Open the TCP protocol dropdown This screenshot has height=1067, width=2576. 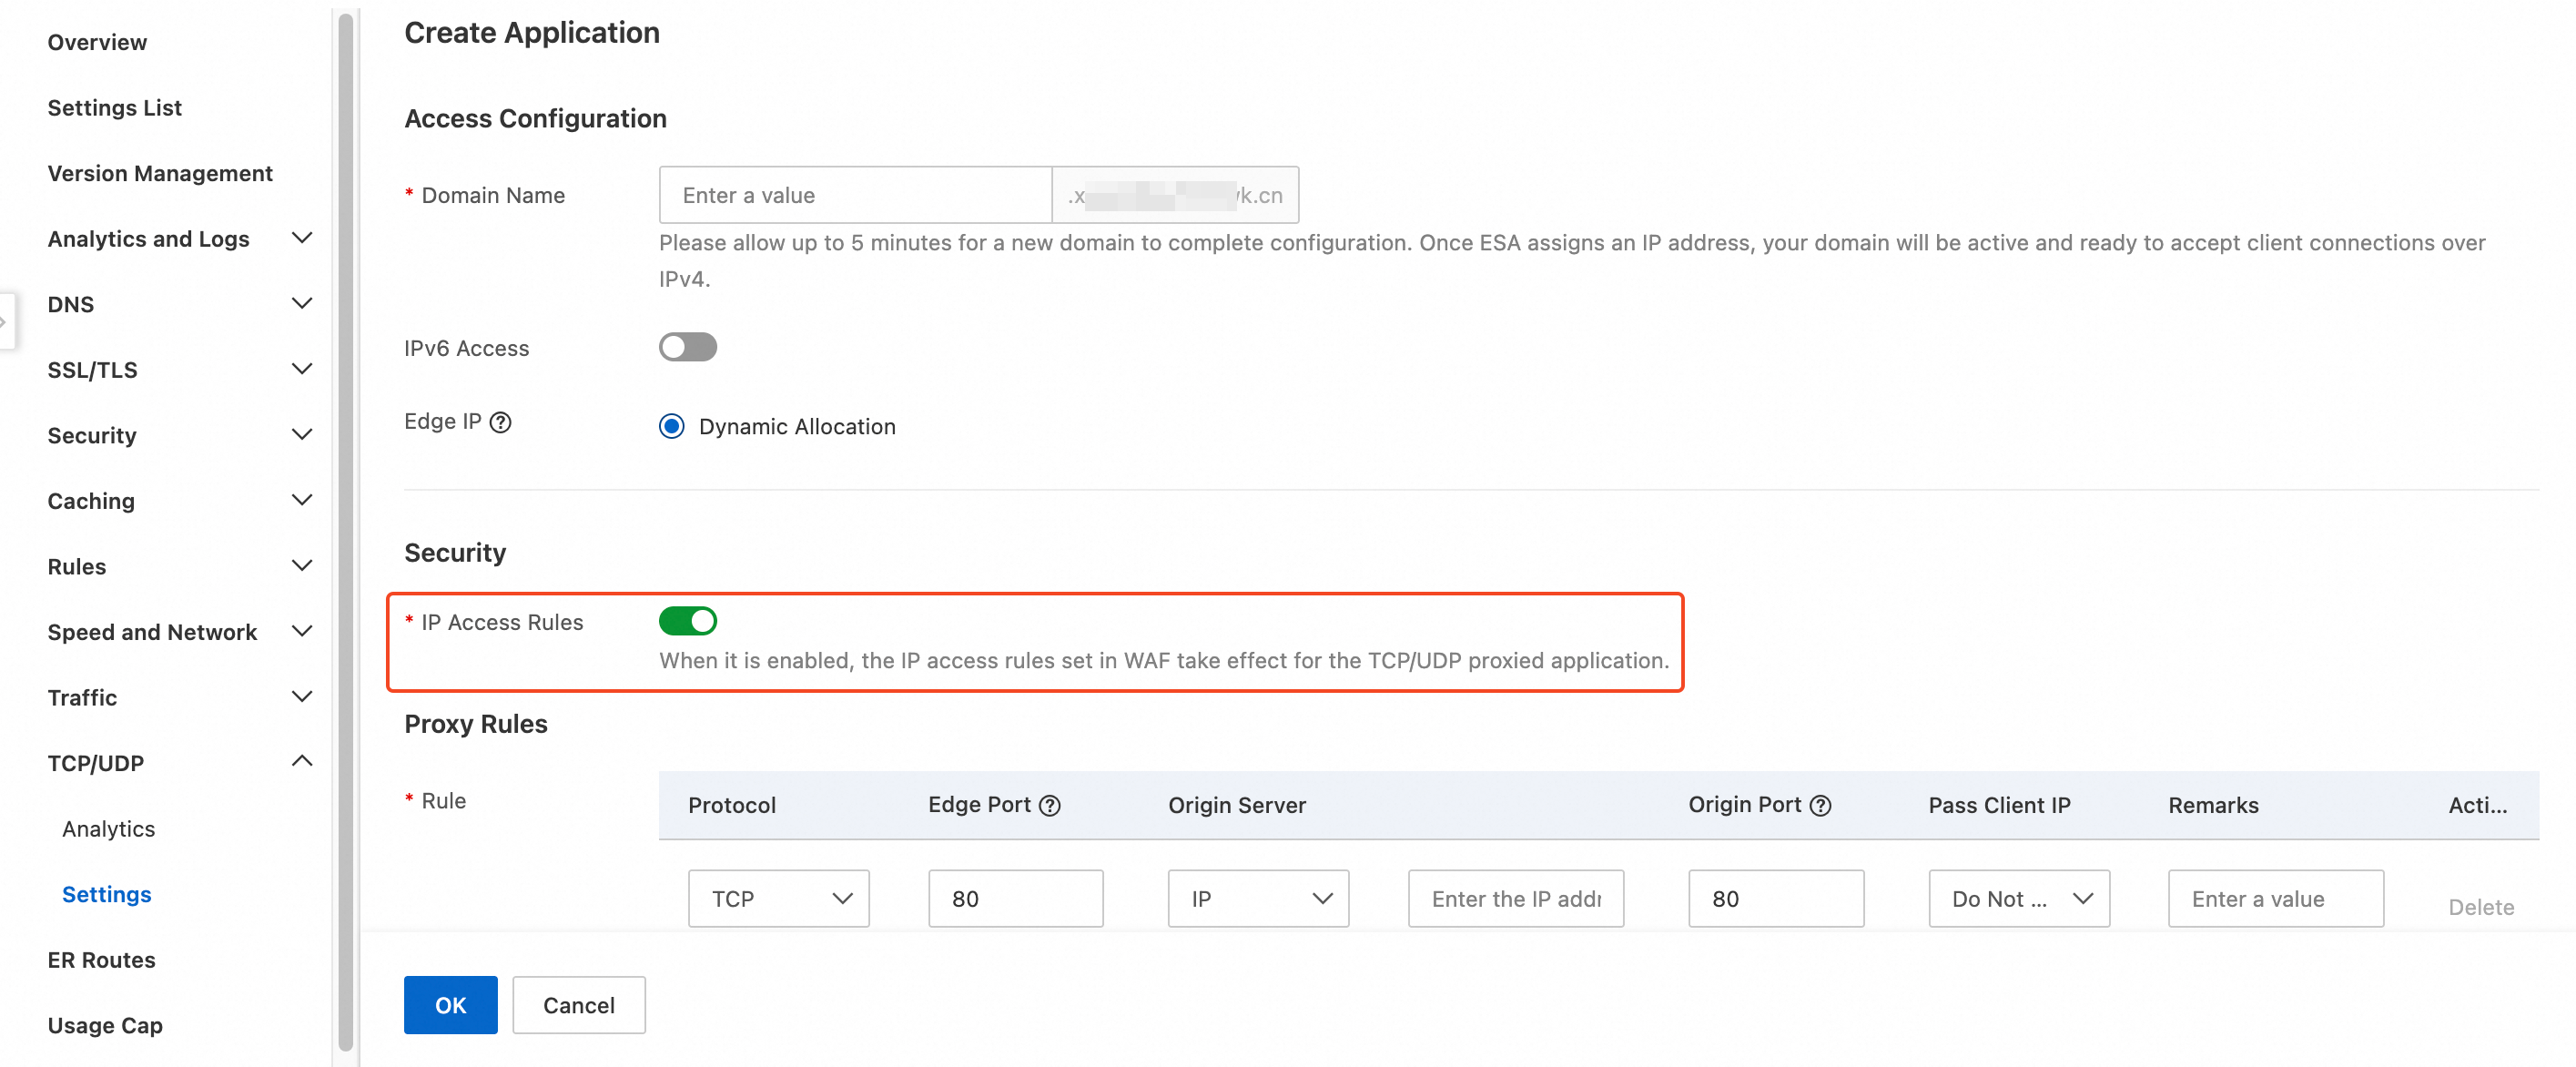[x=778, y=898]
